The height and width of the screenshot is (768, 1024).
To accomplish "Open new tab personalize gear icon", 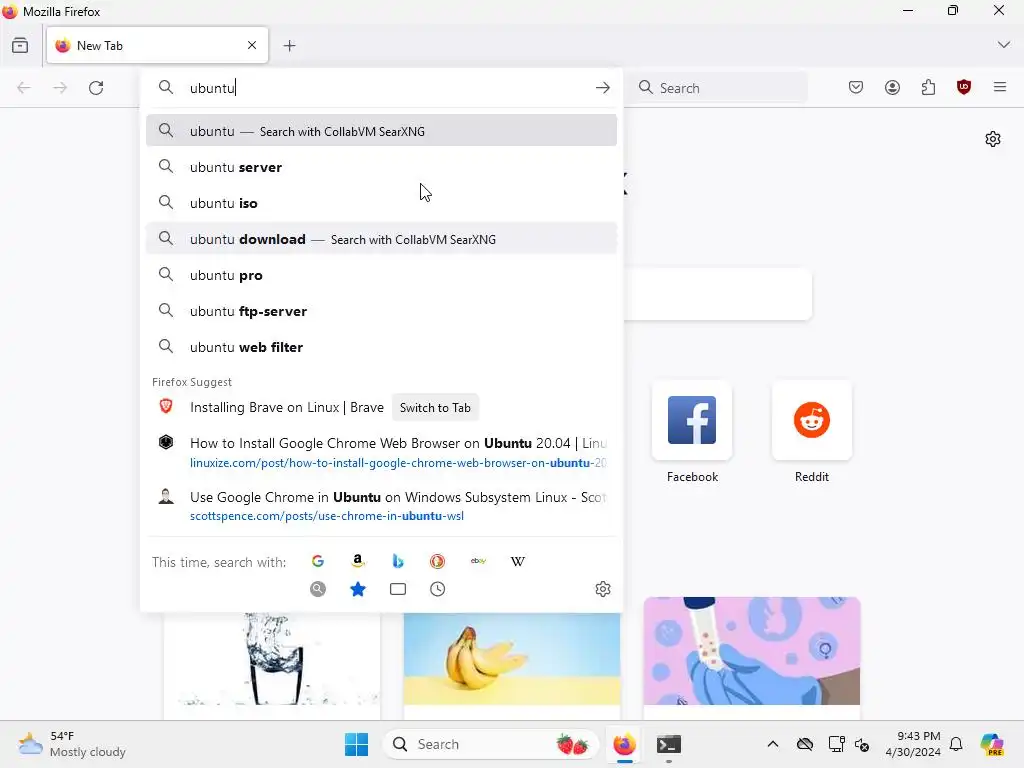I will pyautogui.click(x=993, y=139).
